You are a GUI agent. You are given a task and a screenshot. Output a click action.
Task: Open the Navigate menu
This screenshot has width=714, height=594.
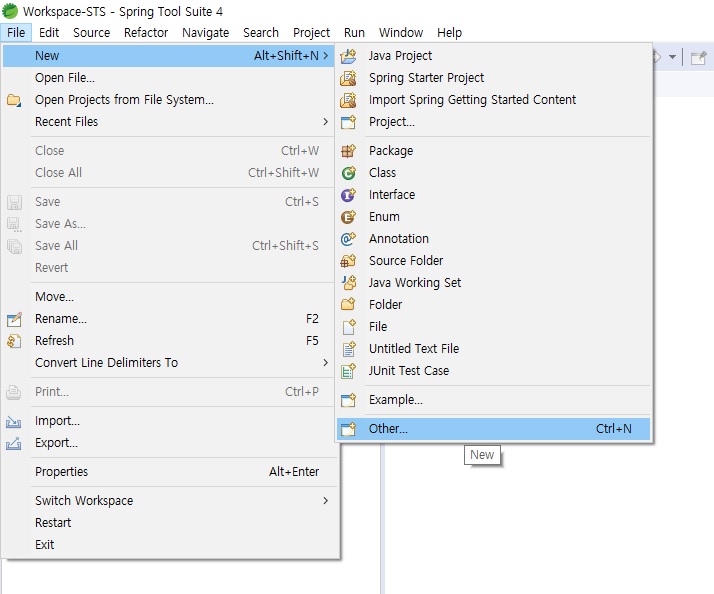point(205,33)
